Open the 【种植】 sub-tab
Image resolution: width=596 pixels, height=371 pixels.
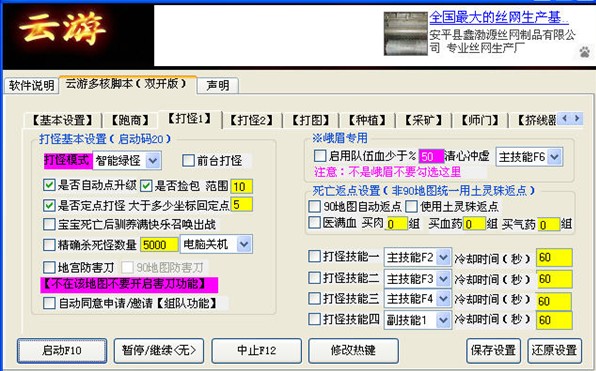[367, 120]
